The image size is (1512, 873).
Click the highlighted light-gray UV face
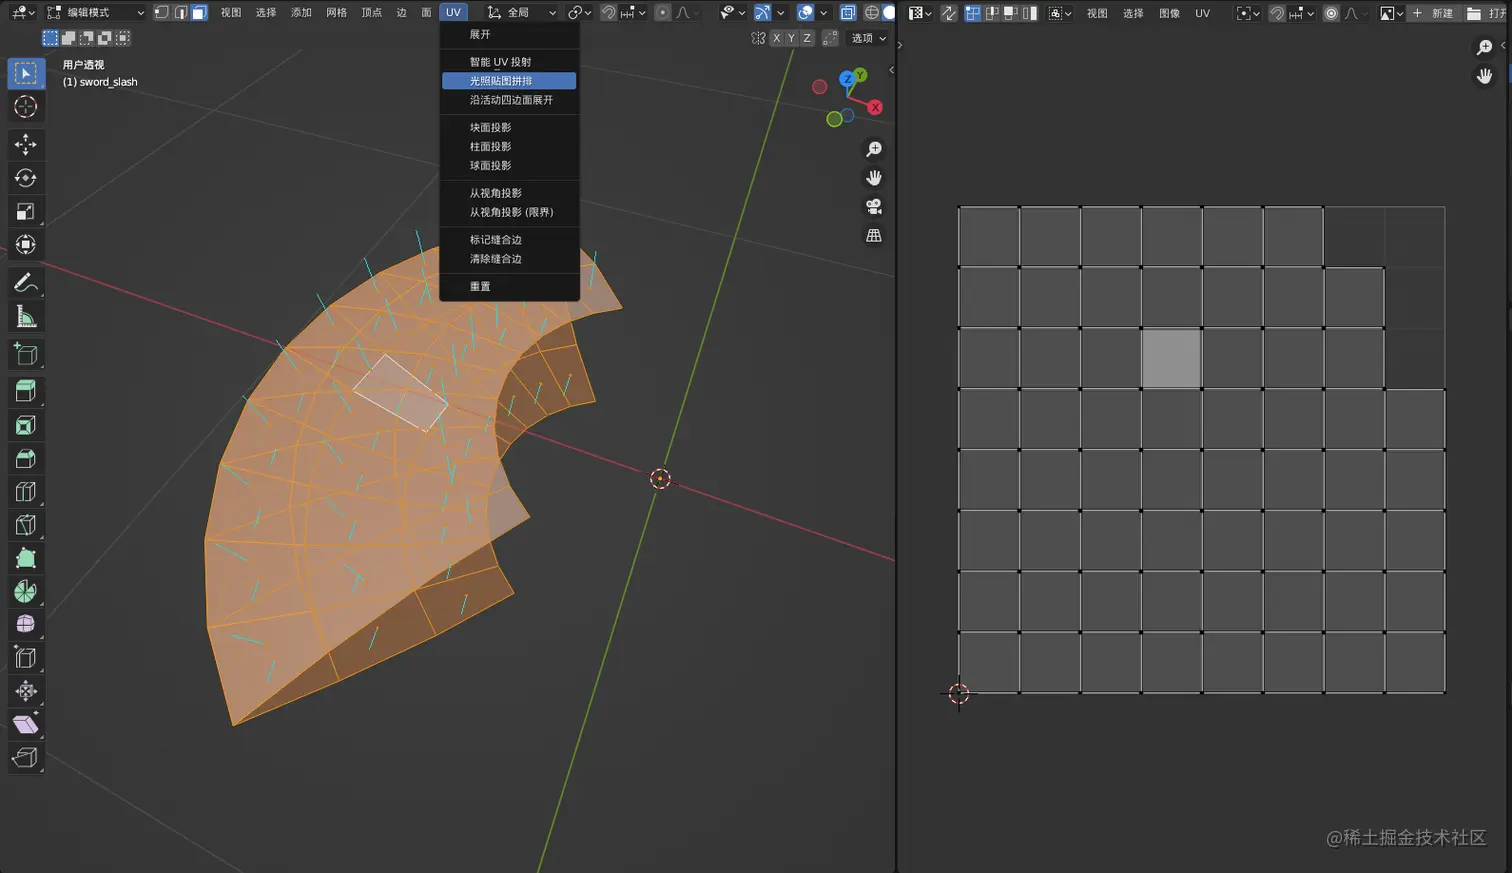(x=1171, y=359)
